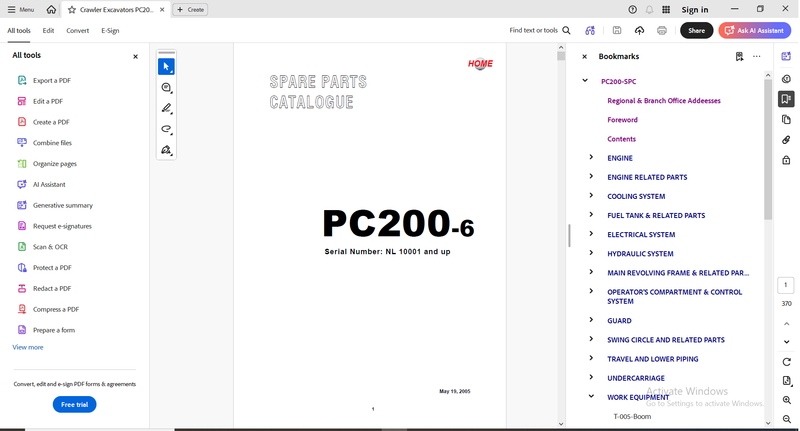Open the View more tools link

tap(28, 347)
